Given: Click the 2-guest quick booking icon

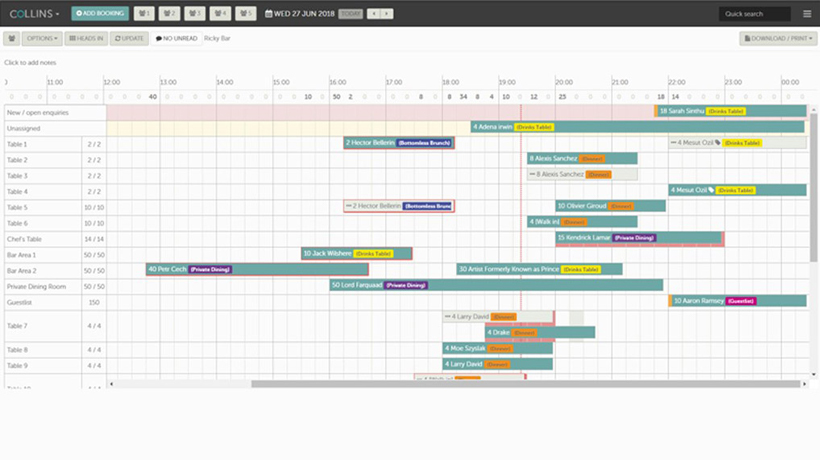Looking at the screenshot, I should tap(169, 14).
